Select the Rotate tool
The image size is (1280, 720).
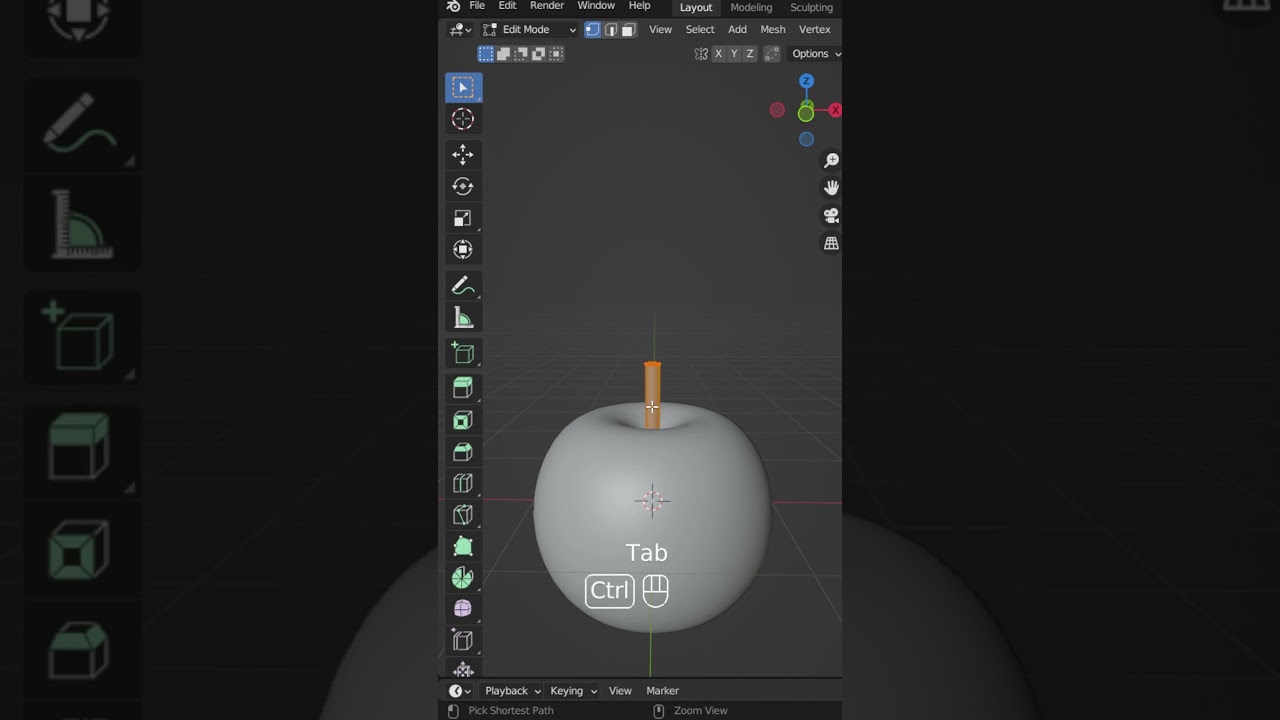coord(463,186)
